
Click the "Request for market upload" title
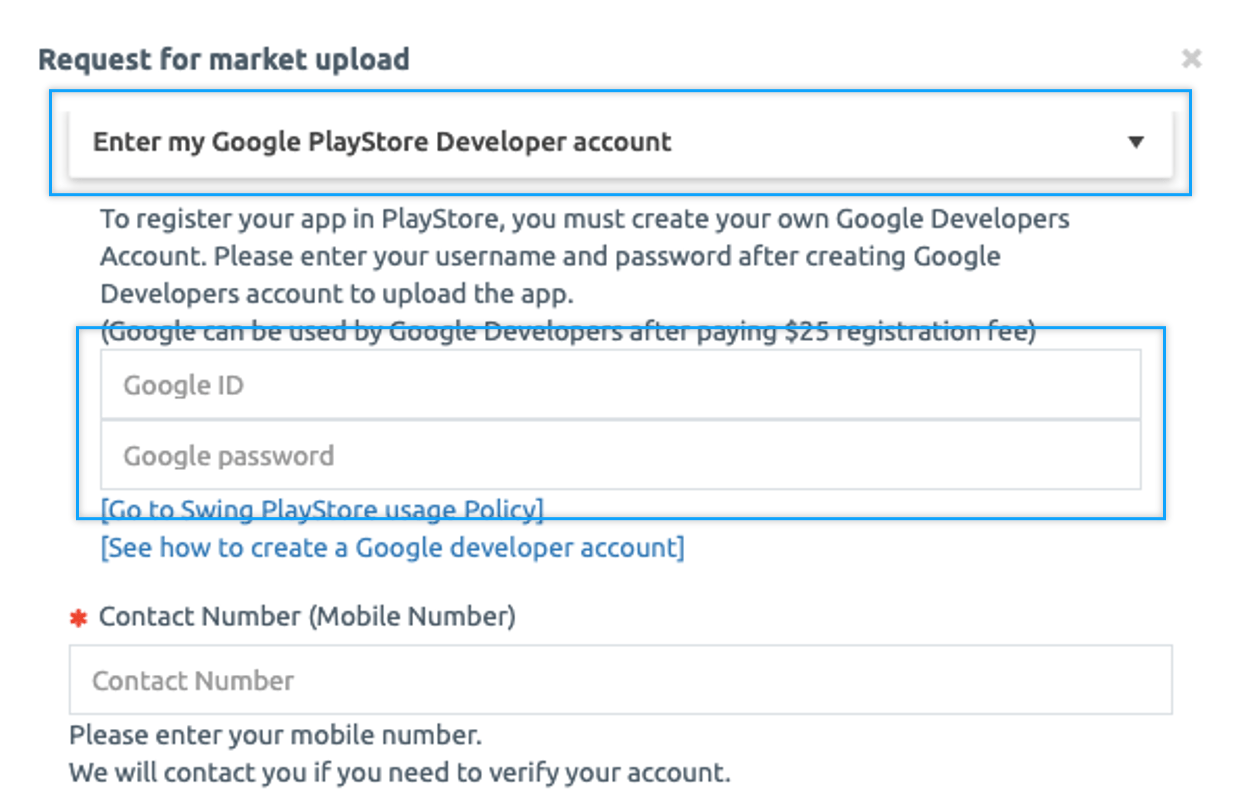tap(224, 59)
